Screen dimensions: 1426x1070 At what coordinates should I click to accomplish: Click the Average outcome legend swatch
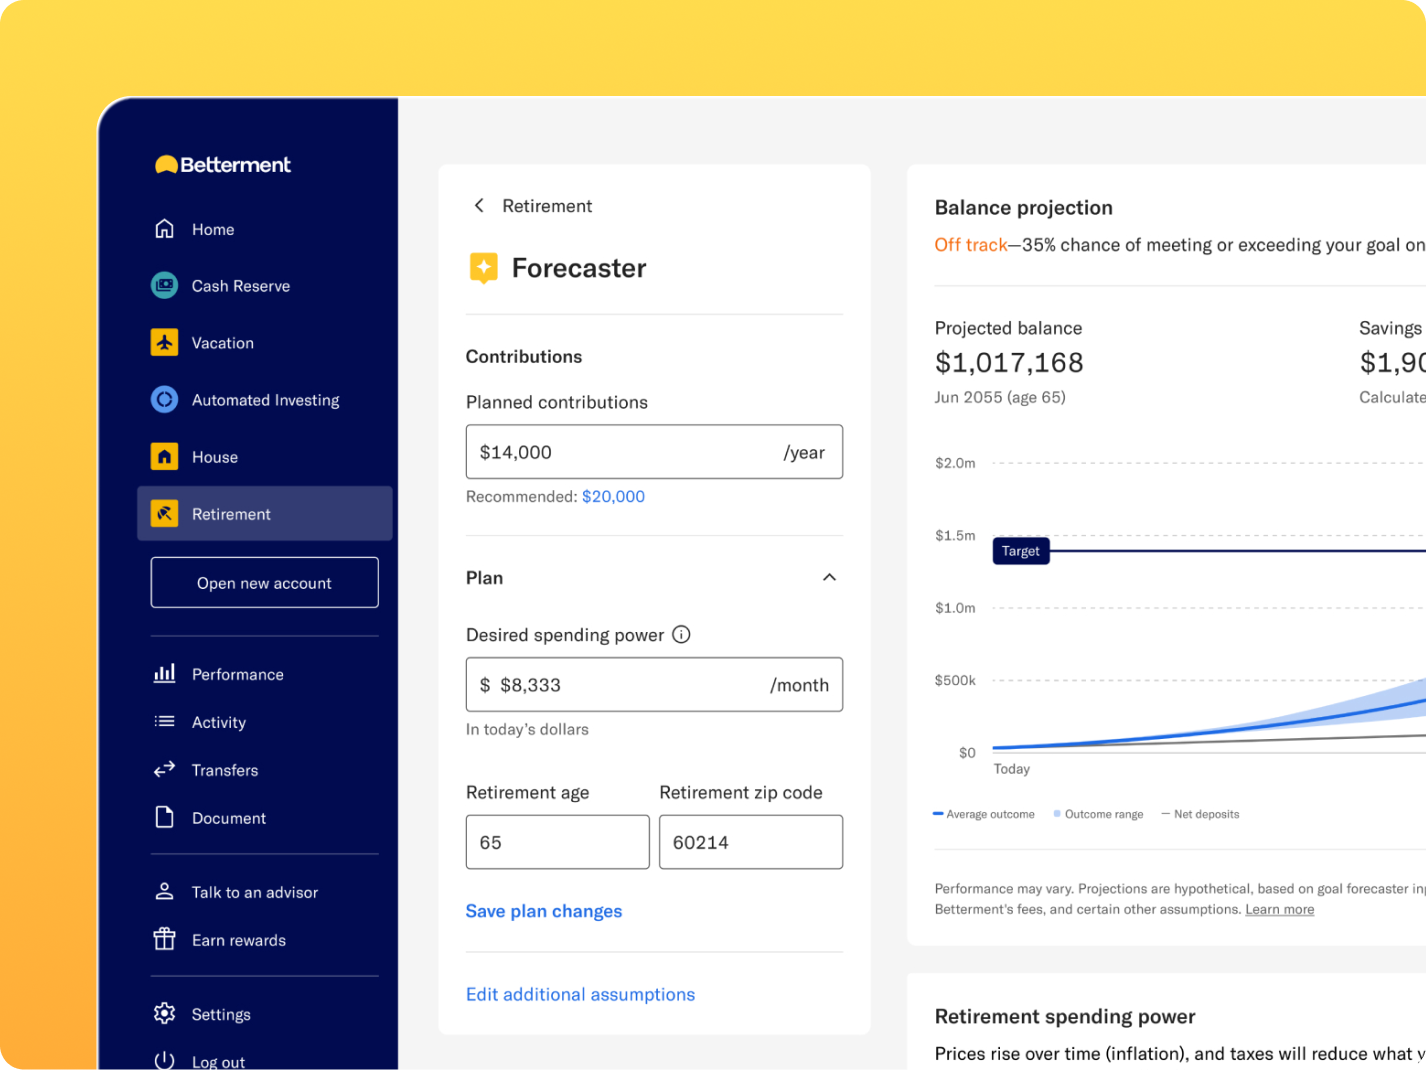point(938,814)
